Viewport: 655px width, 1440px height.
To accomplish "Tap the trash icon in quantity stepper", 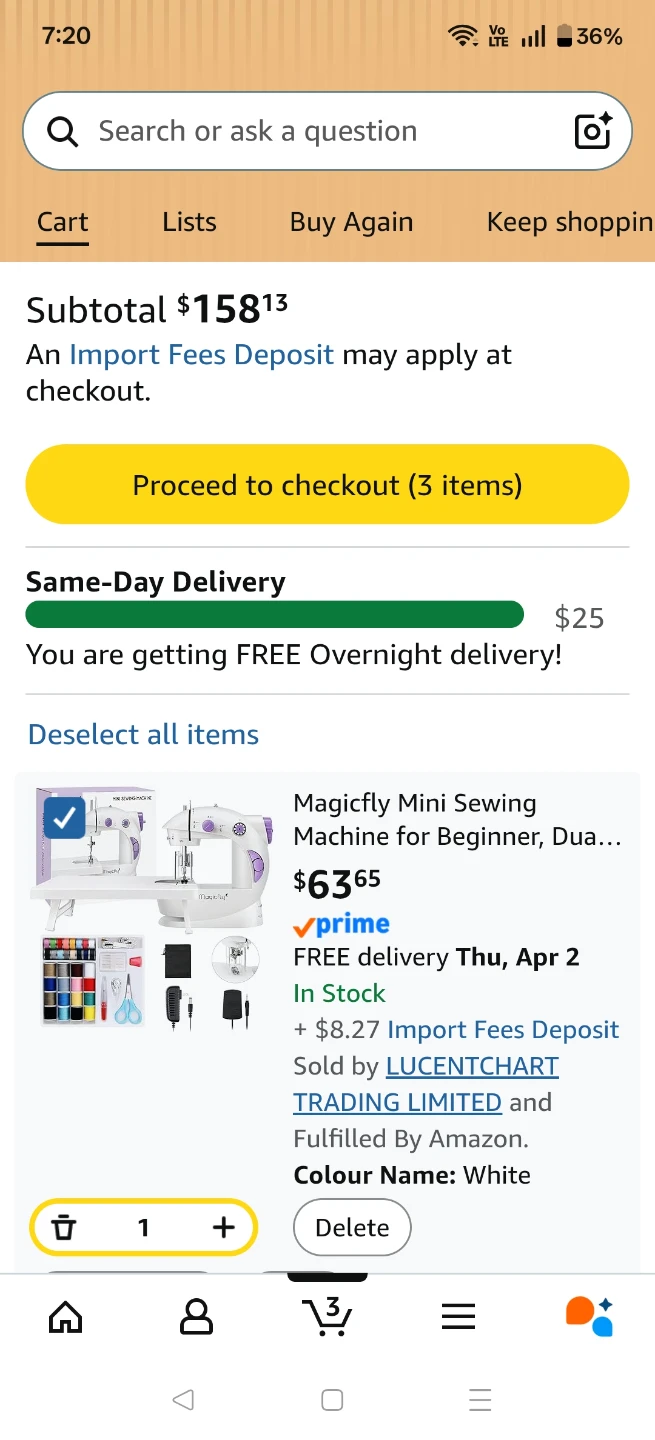I will 64,1227.
